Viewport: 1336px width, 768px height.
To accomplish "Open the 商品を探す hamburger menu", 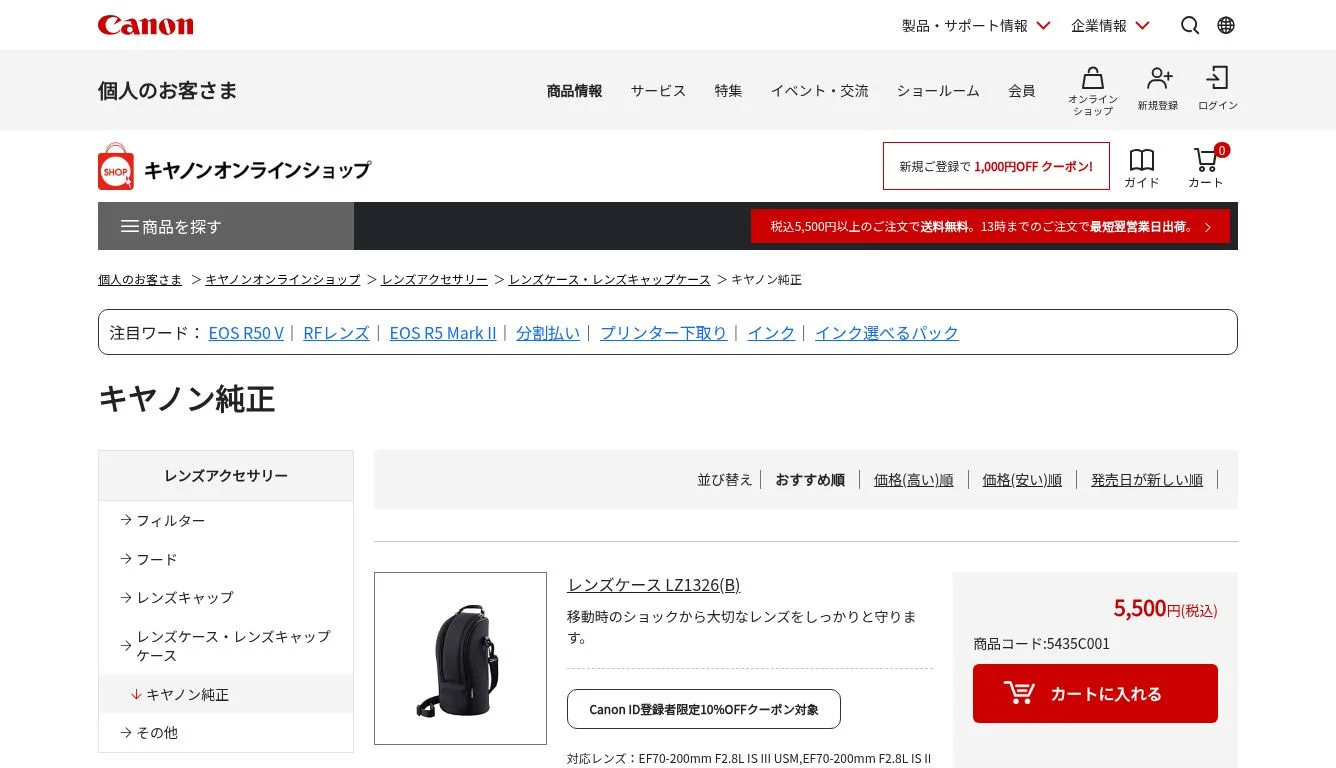I will click(x=226, y=226).
